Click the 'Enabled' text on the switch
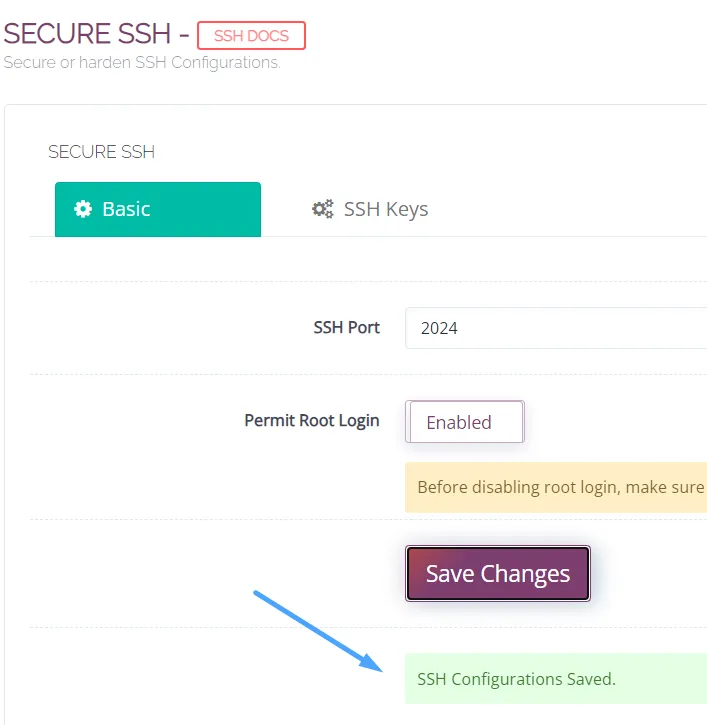The height and width of the screenshot is (725, 707). [459, 422]
